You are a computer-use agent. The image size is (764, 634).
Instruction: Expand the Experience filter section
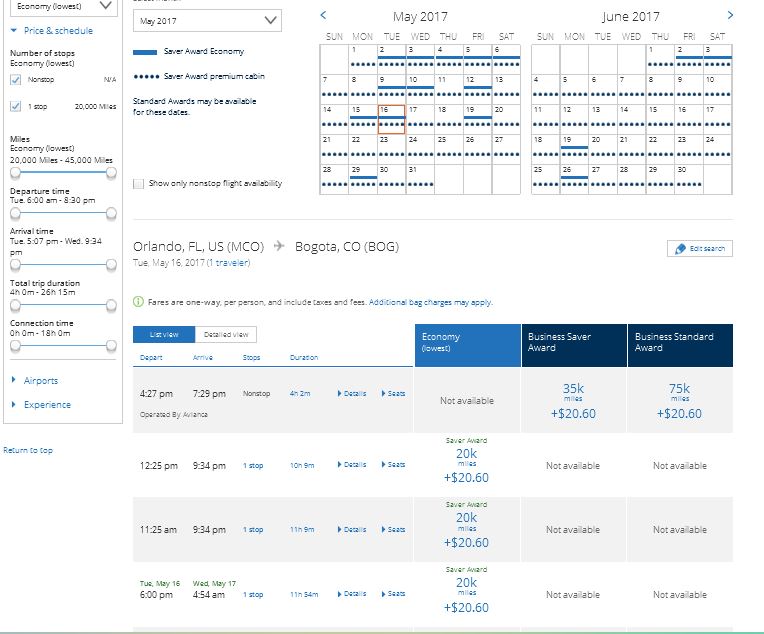coord(41,404)
